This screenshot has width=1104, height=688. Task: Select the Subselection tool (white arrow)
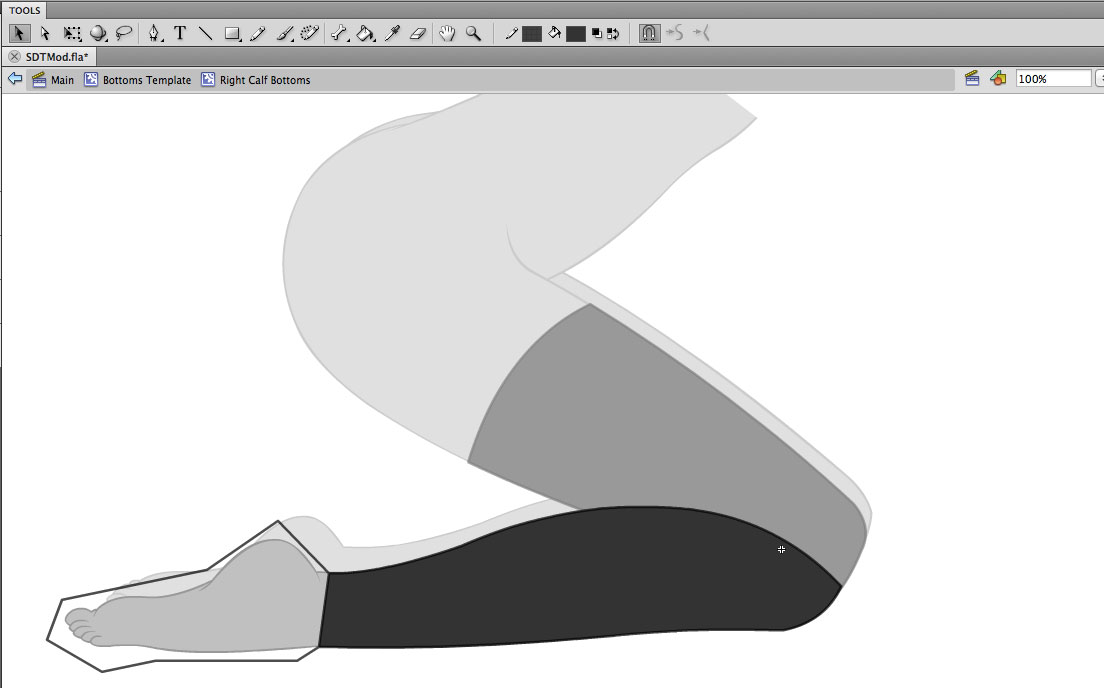[45, 33]
